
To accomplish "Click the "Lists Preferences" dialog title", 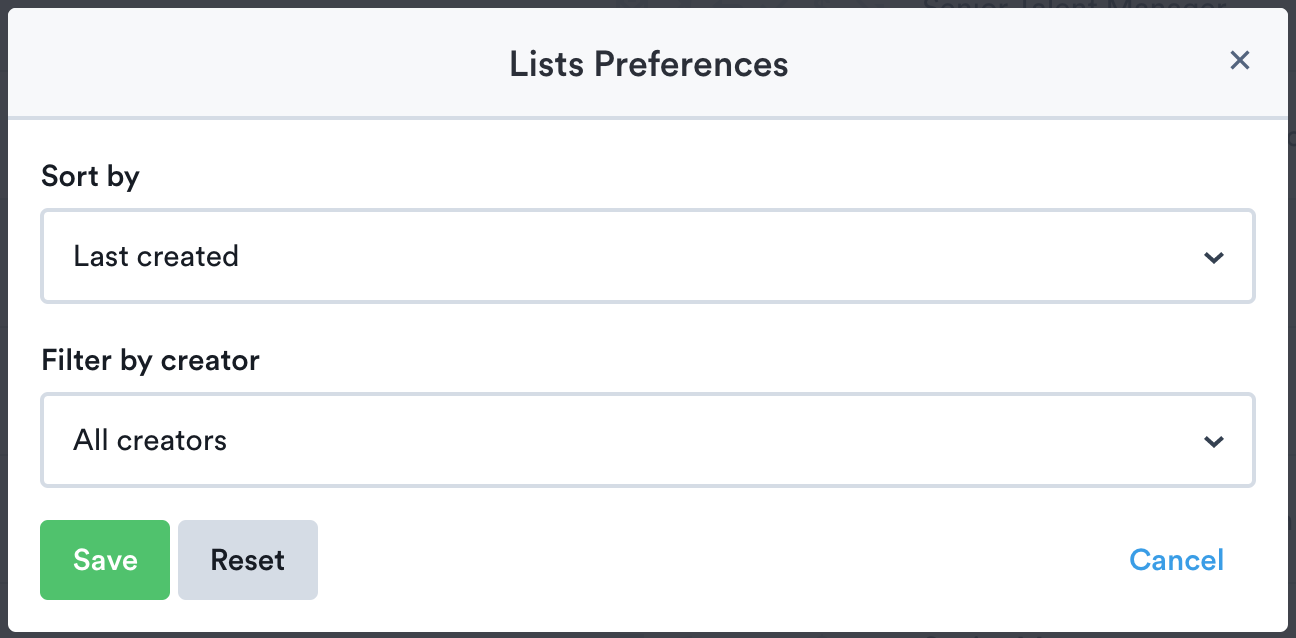I will [x=648, y=64].
